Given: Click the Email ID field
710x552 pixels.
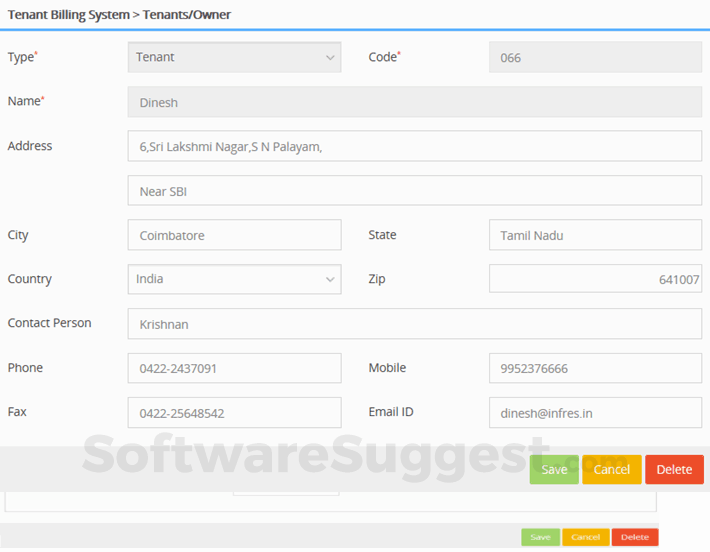Looking at the screenshot, I should 595,413.
